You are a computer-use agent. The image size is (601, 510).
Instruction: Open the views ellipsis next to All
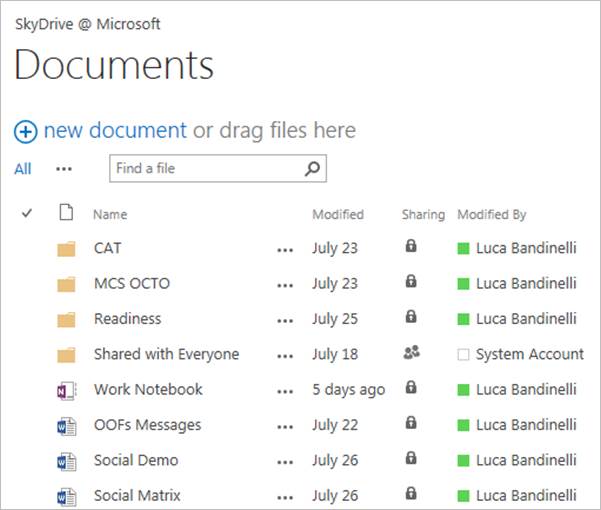point(64,169)
